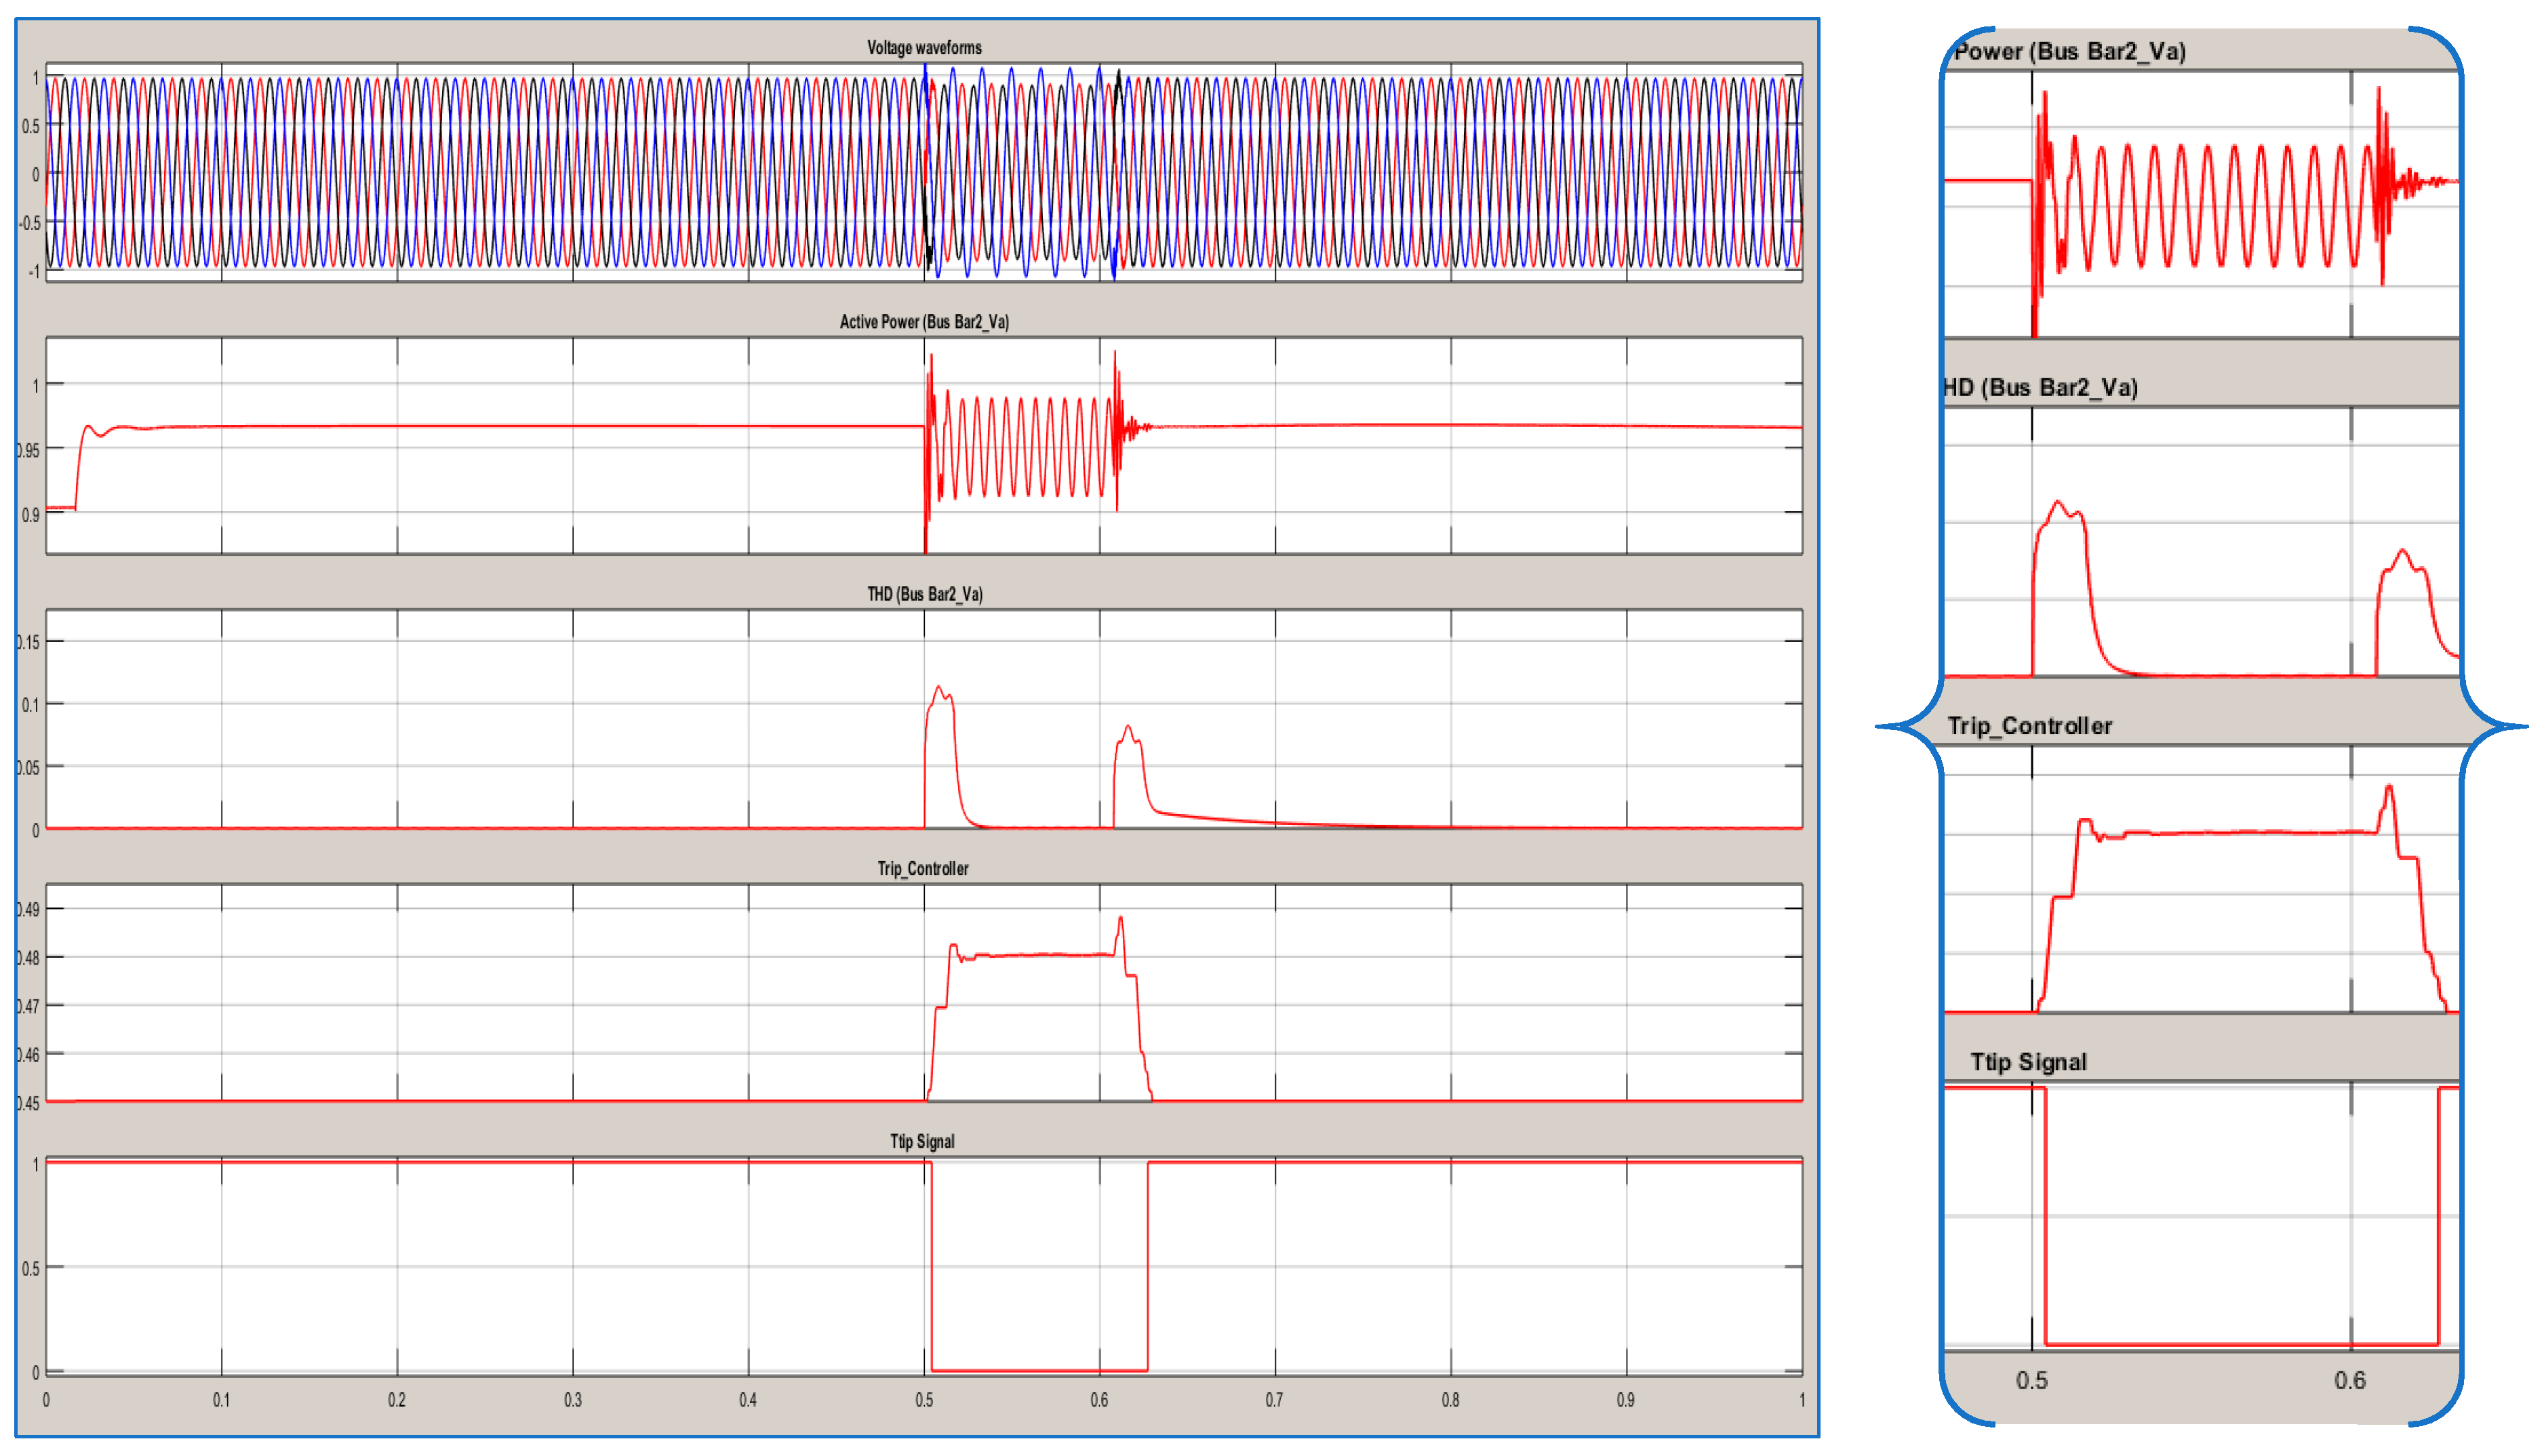Click the second THD peak in main plot
The image size is (2544, 1456).
point(1128,727)
